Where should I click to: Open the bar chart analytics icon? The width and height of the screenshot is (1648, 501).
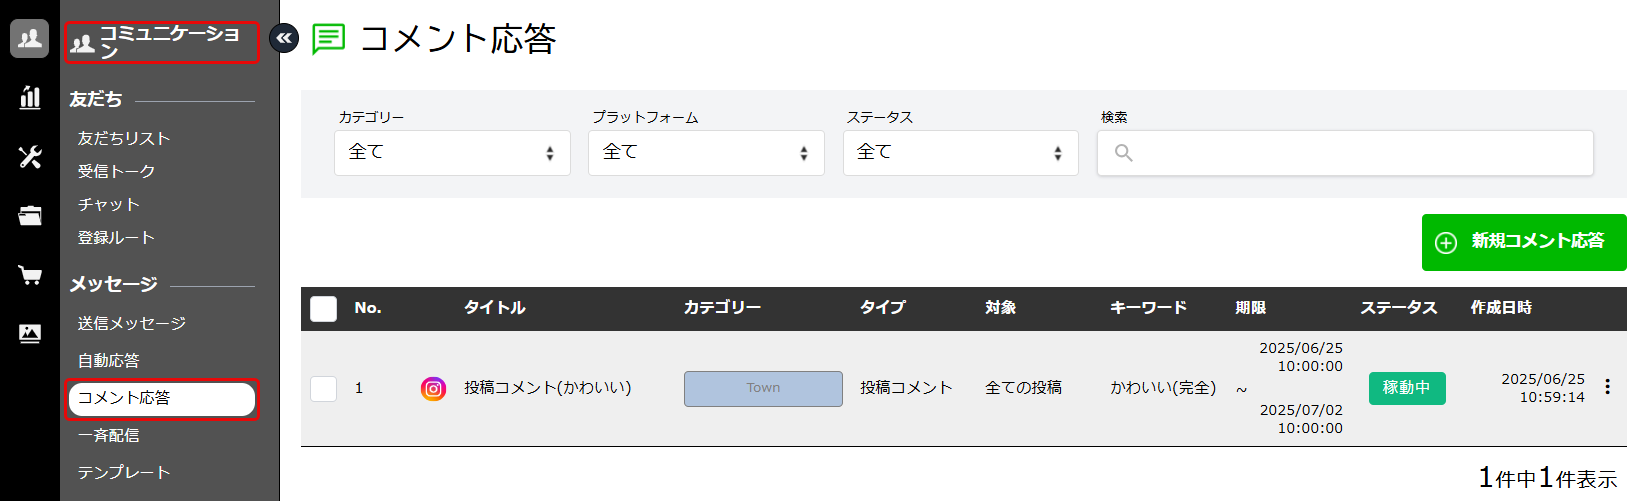pyautogui.click(x=30, y=97)
